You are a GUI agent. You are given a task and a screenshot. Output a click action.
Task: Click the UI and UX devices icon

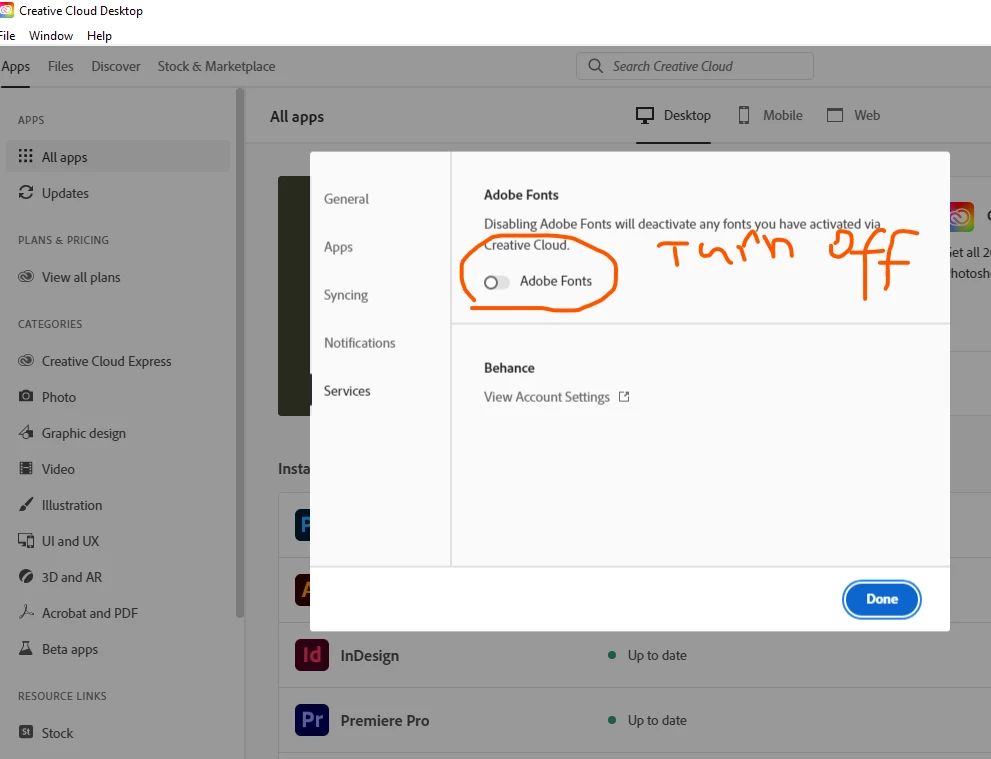[x=25, y=540]
